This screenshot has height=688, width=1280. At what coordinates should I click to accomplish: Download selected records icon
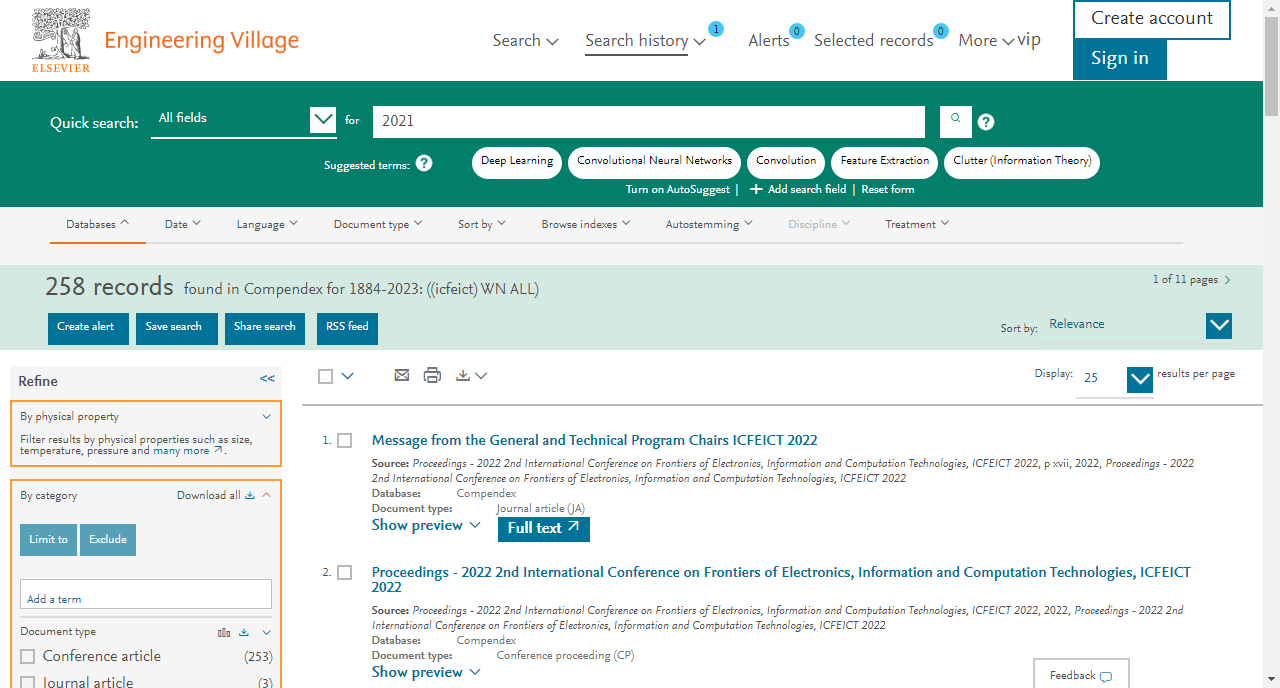pos(462,376)
